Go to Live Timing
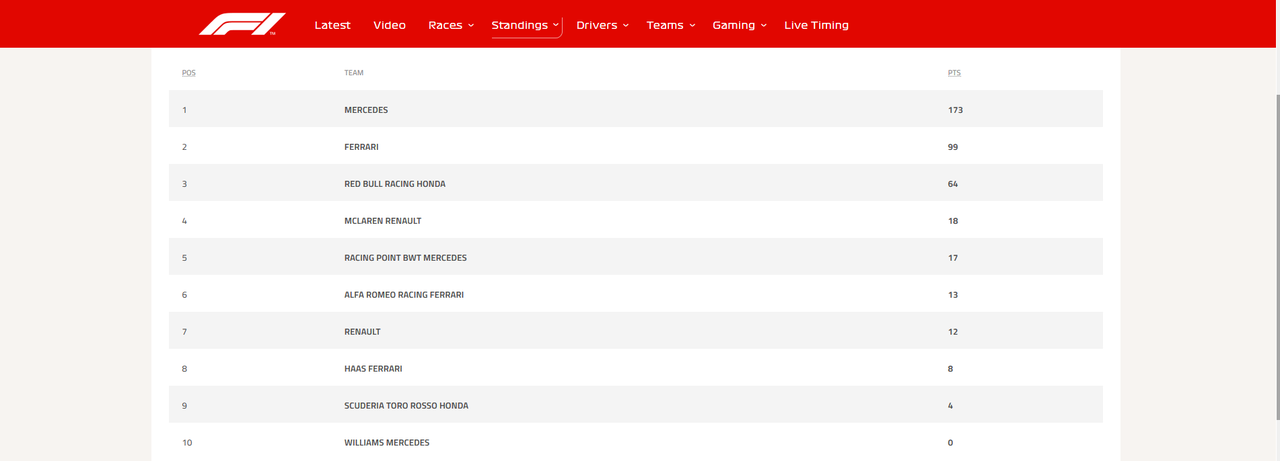The height and width of the screenshot is (461, 1280). pyautogui.click(x=816, y=25)
